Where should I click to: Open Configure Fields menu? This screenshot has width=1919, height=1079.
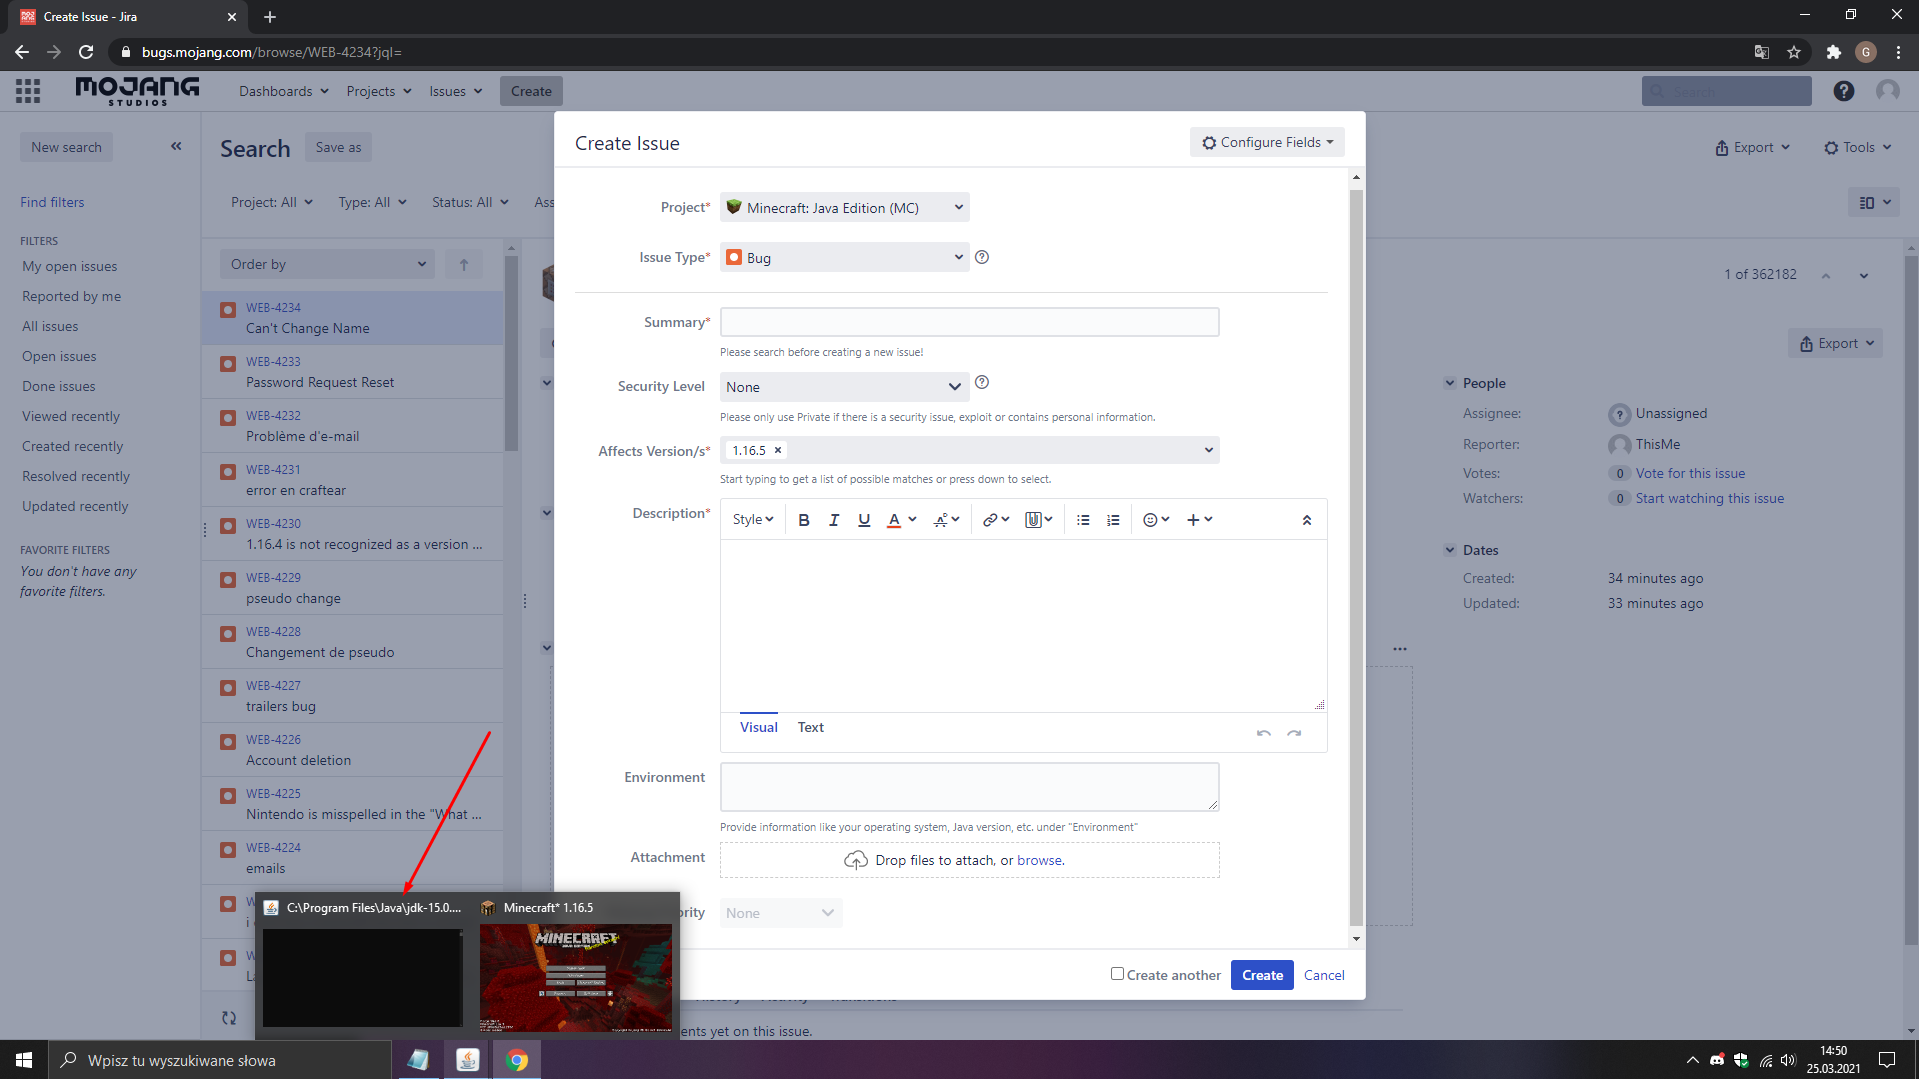pos(1267,143)
